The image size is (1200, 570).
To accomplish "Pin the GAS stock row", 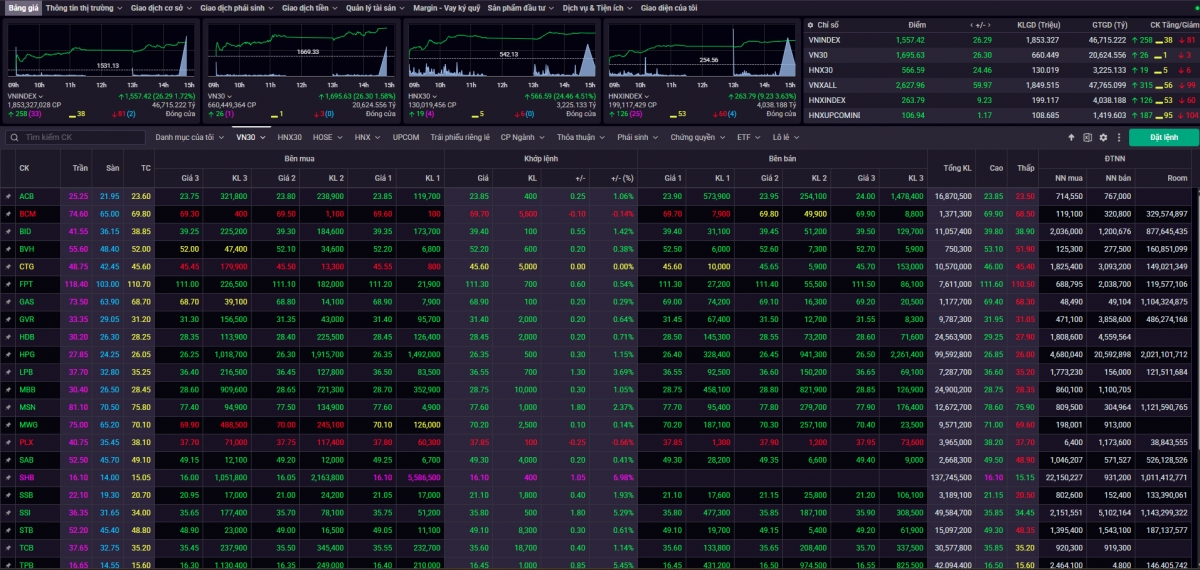I will point(7,302).
